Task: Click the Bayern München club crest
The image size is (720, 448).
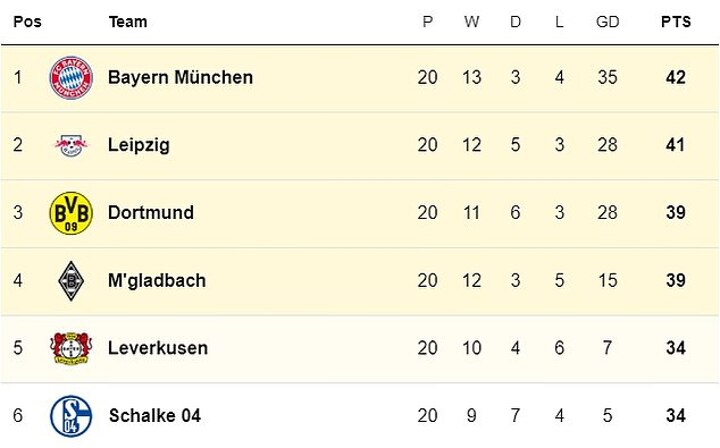Action: coord(70,77)
